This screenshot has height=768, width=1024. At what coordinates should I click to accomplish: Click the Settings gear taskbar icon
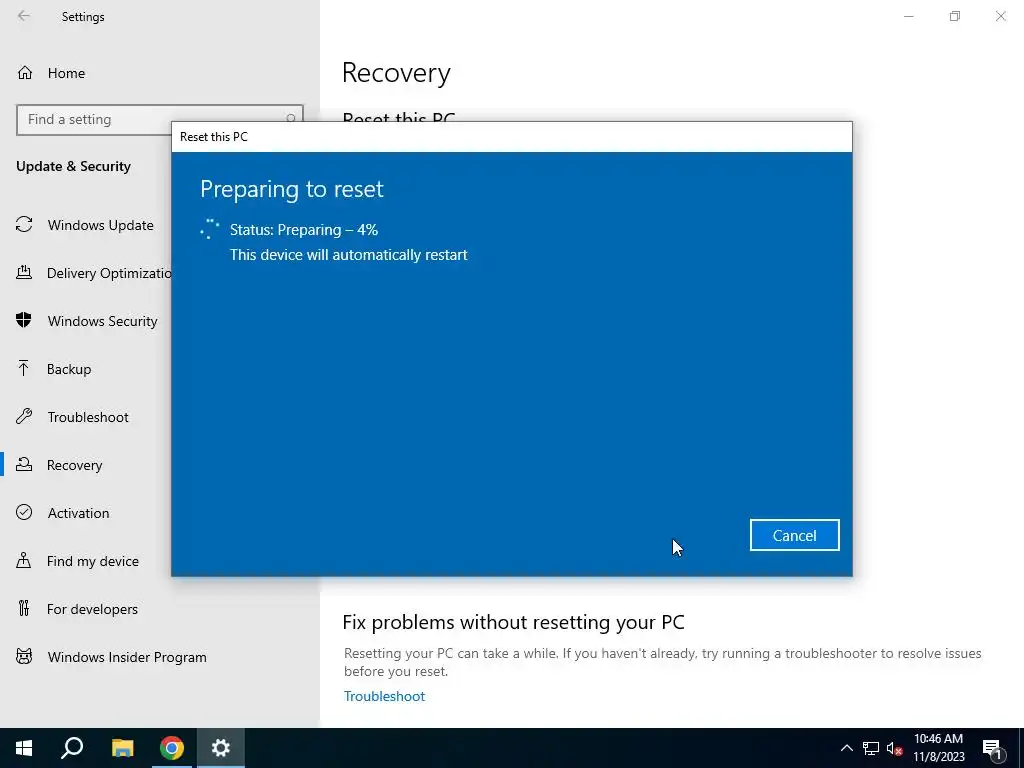pyautogui.click(x=221, y=748)
